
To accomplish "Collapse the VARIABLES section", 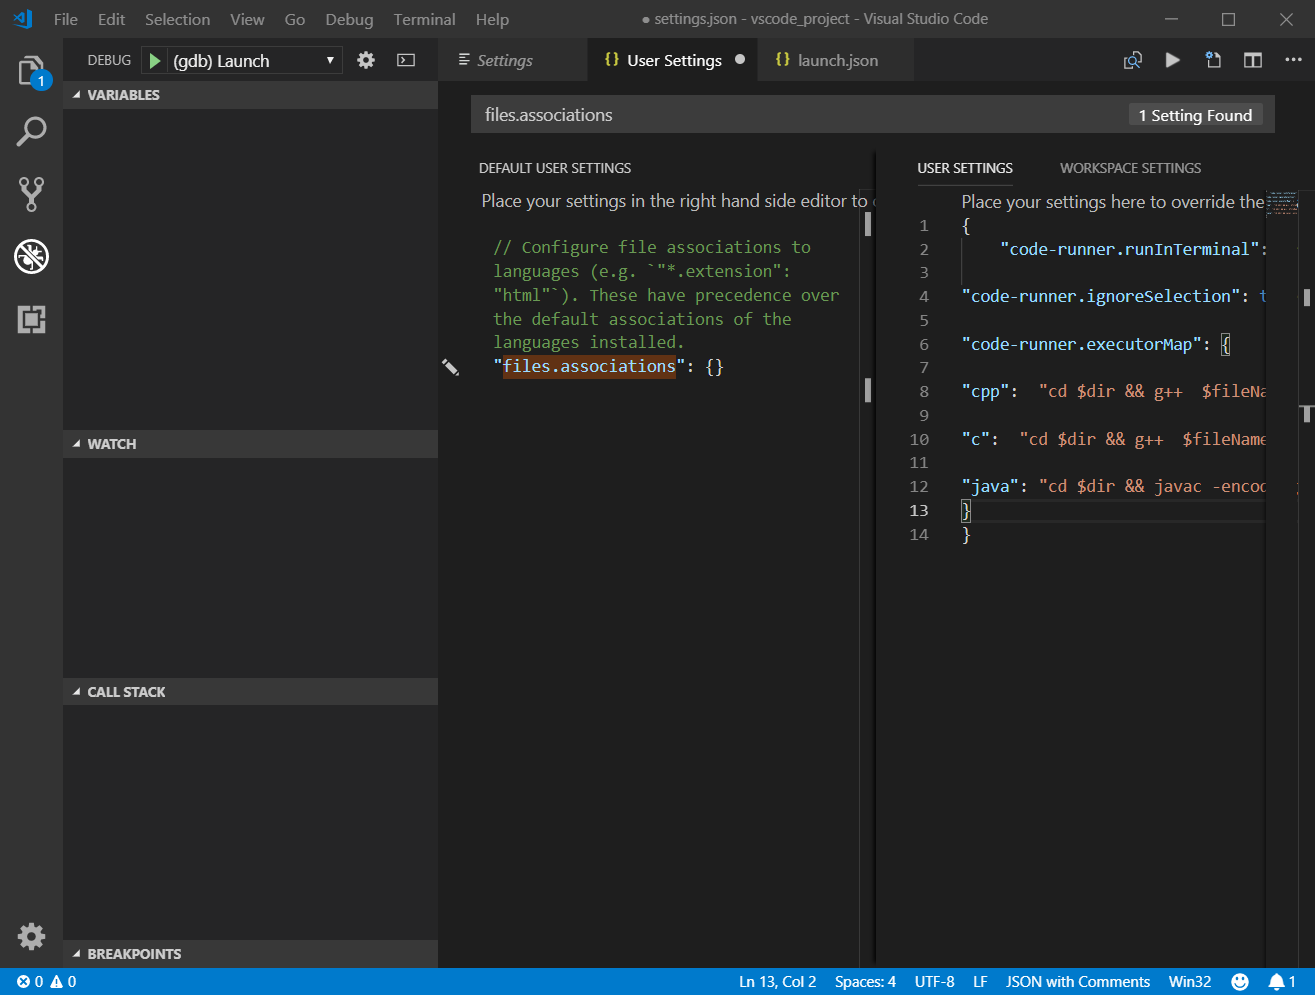I will (250, 95).
